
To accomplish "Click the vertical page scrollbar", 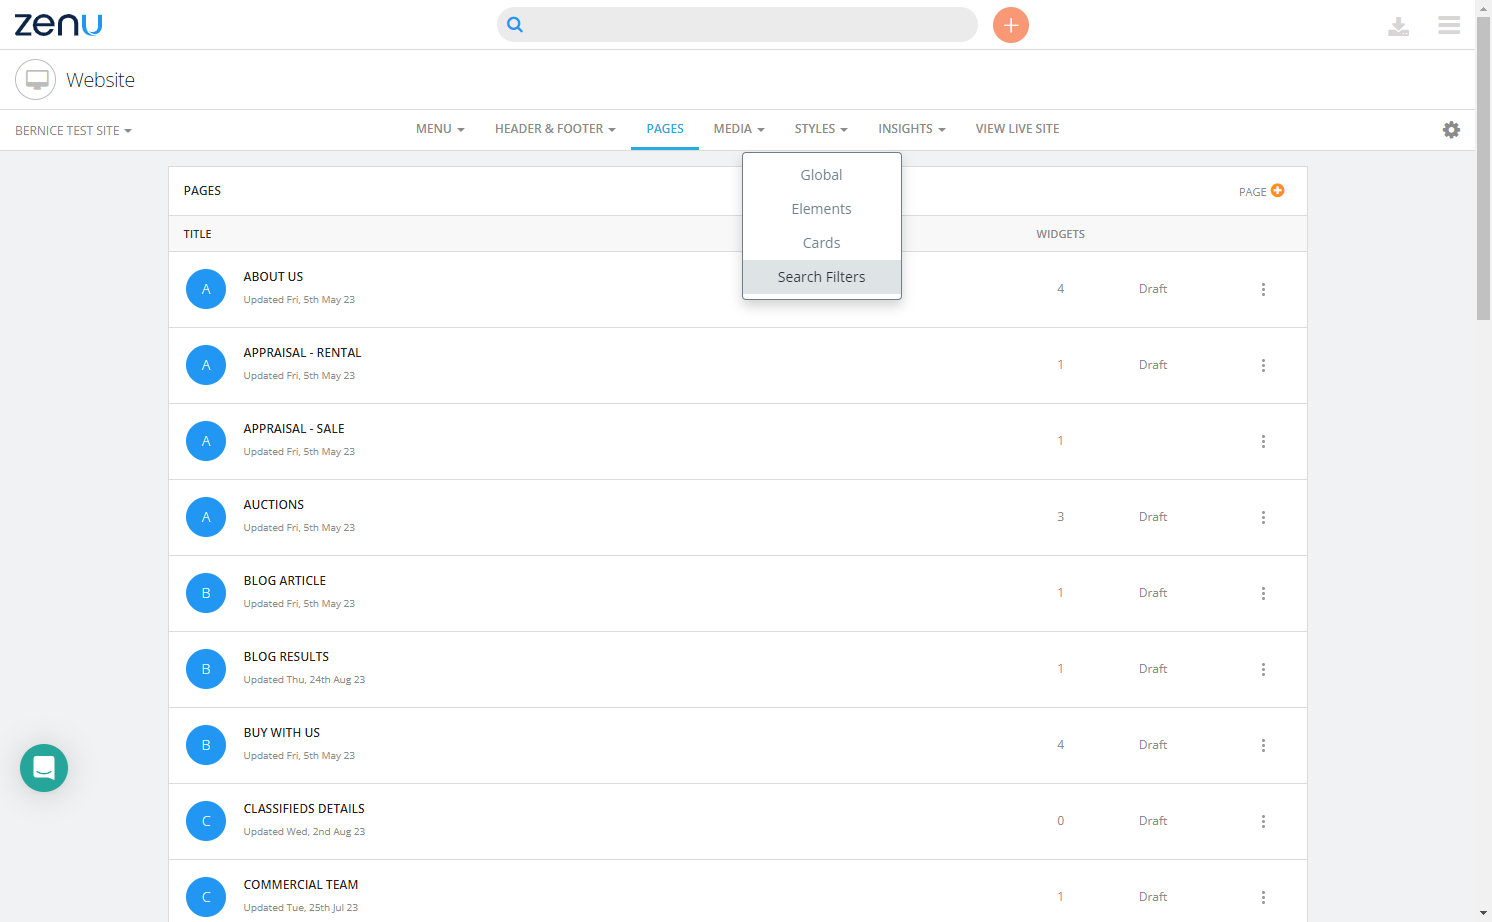I will coord(1484,168).
